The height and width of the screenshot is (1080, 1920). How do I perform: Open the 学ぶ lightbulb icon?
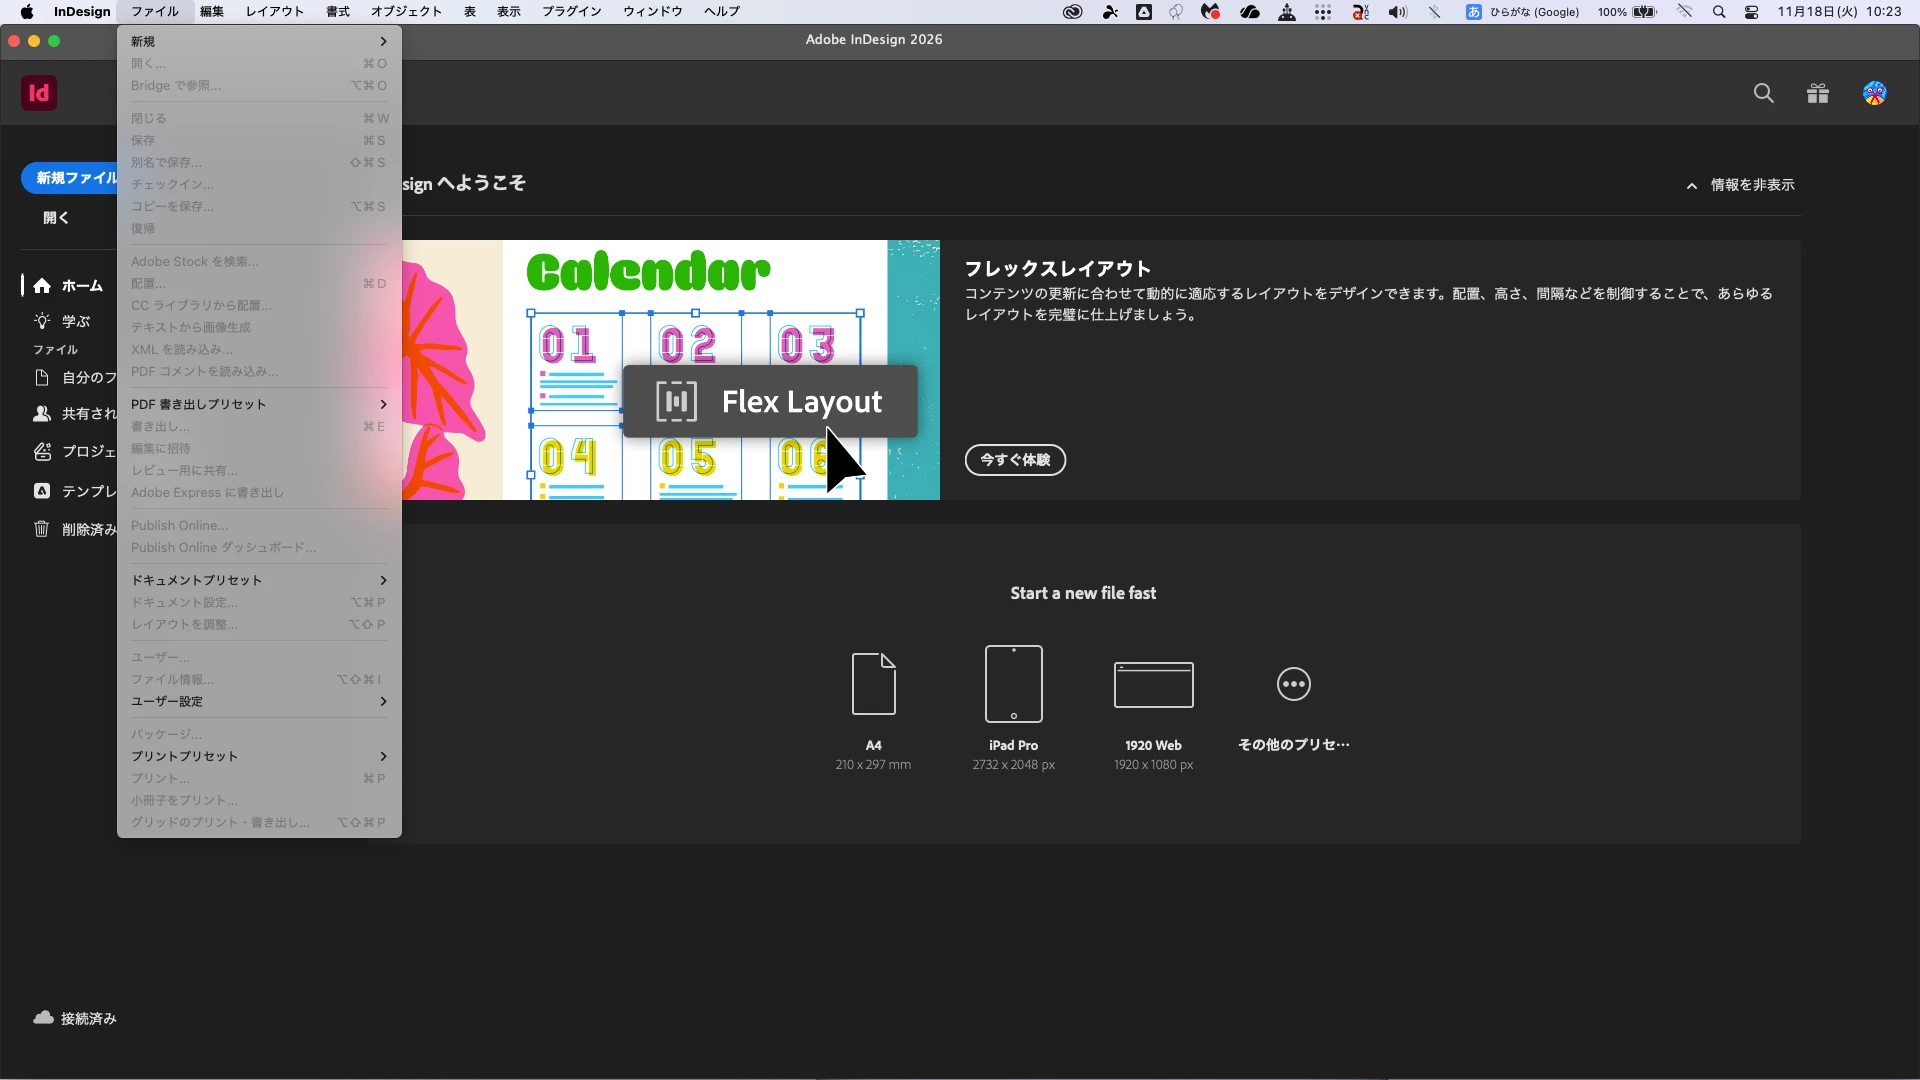coord(42,321)
